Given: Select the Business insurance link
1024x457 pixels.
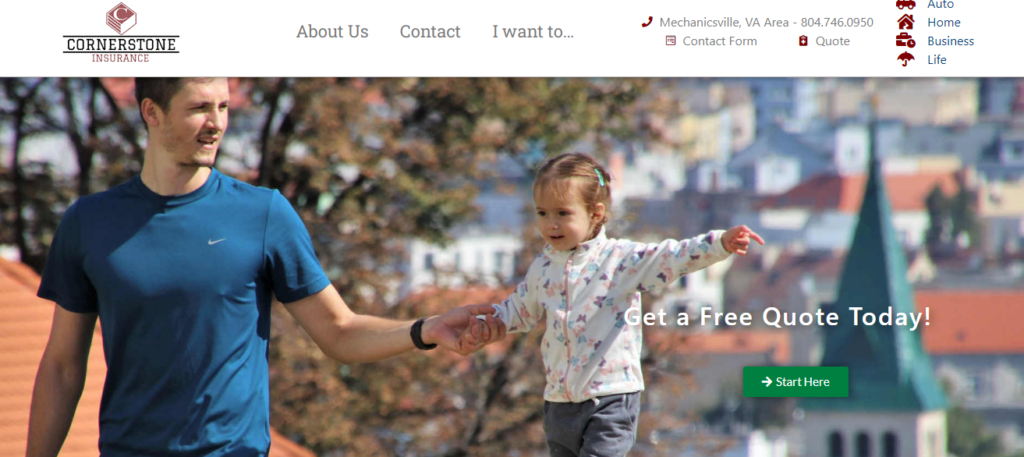Looking at the screenshot, I should pyautogui.click(x=950, y=41).
